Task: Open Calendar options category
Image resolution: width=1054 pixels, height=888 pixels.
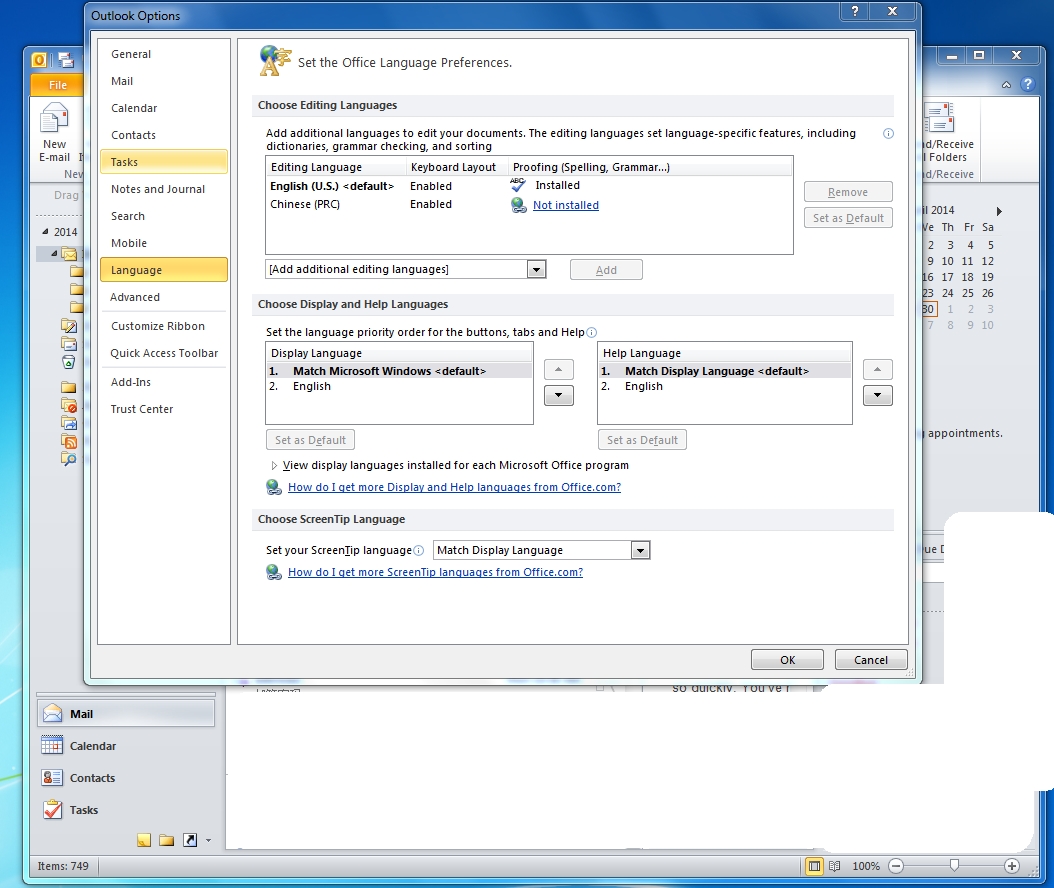Action: (x=134, y=108)
